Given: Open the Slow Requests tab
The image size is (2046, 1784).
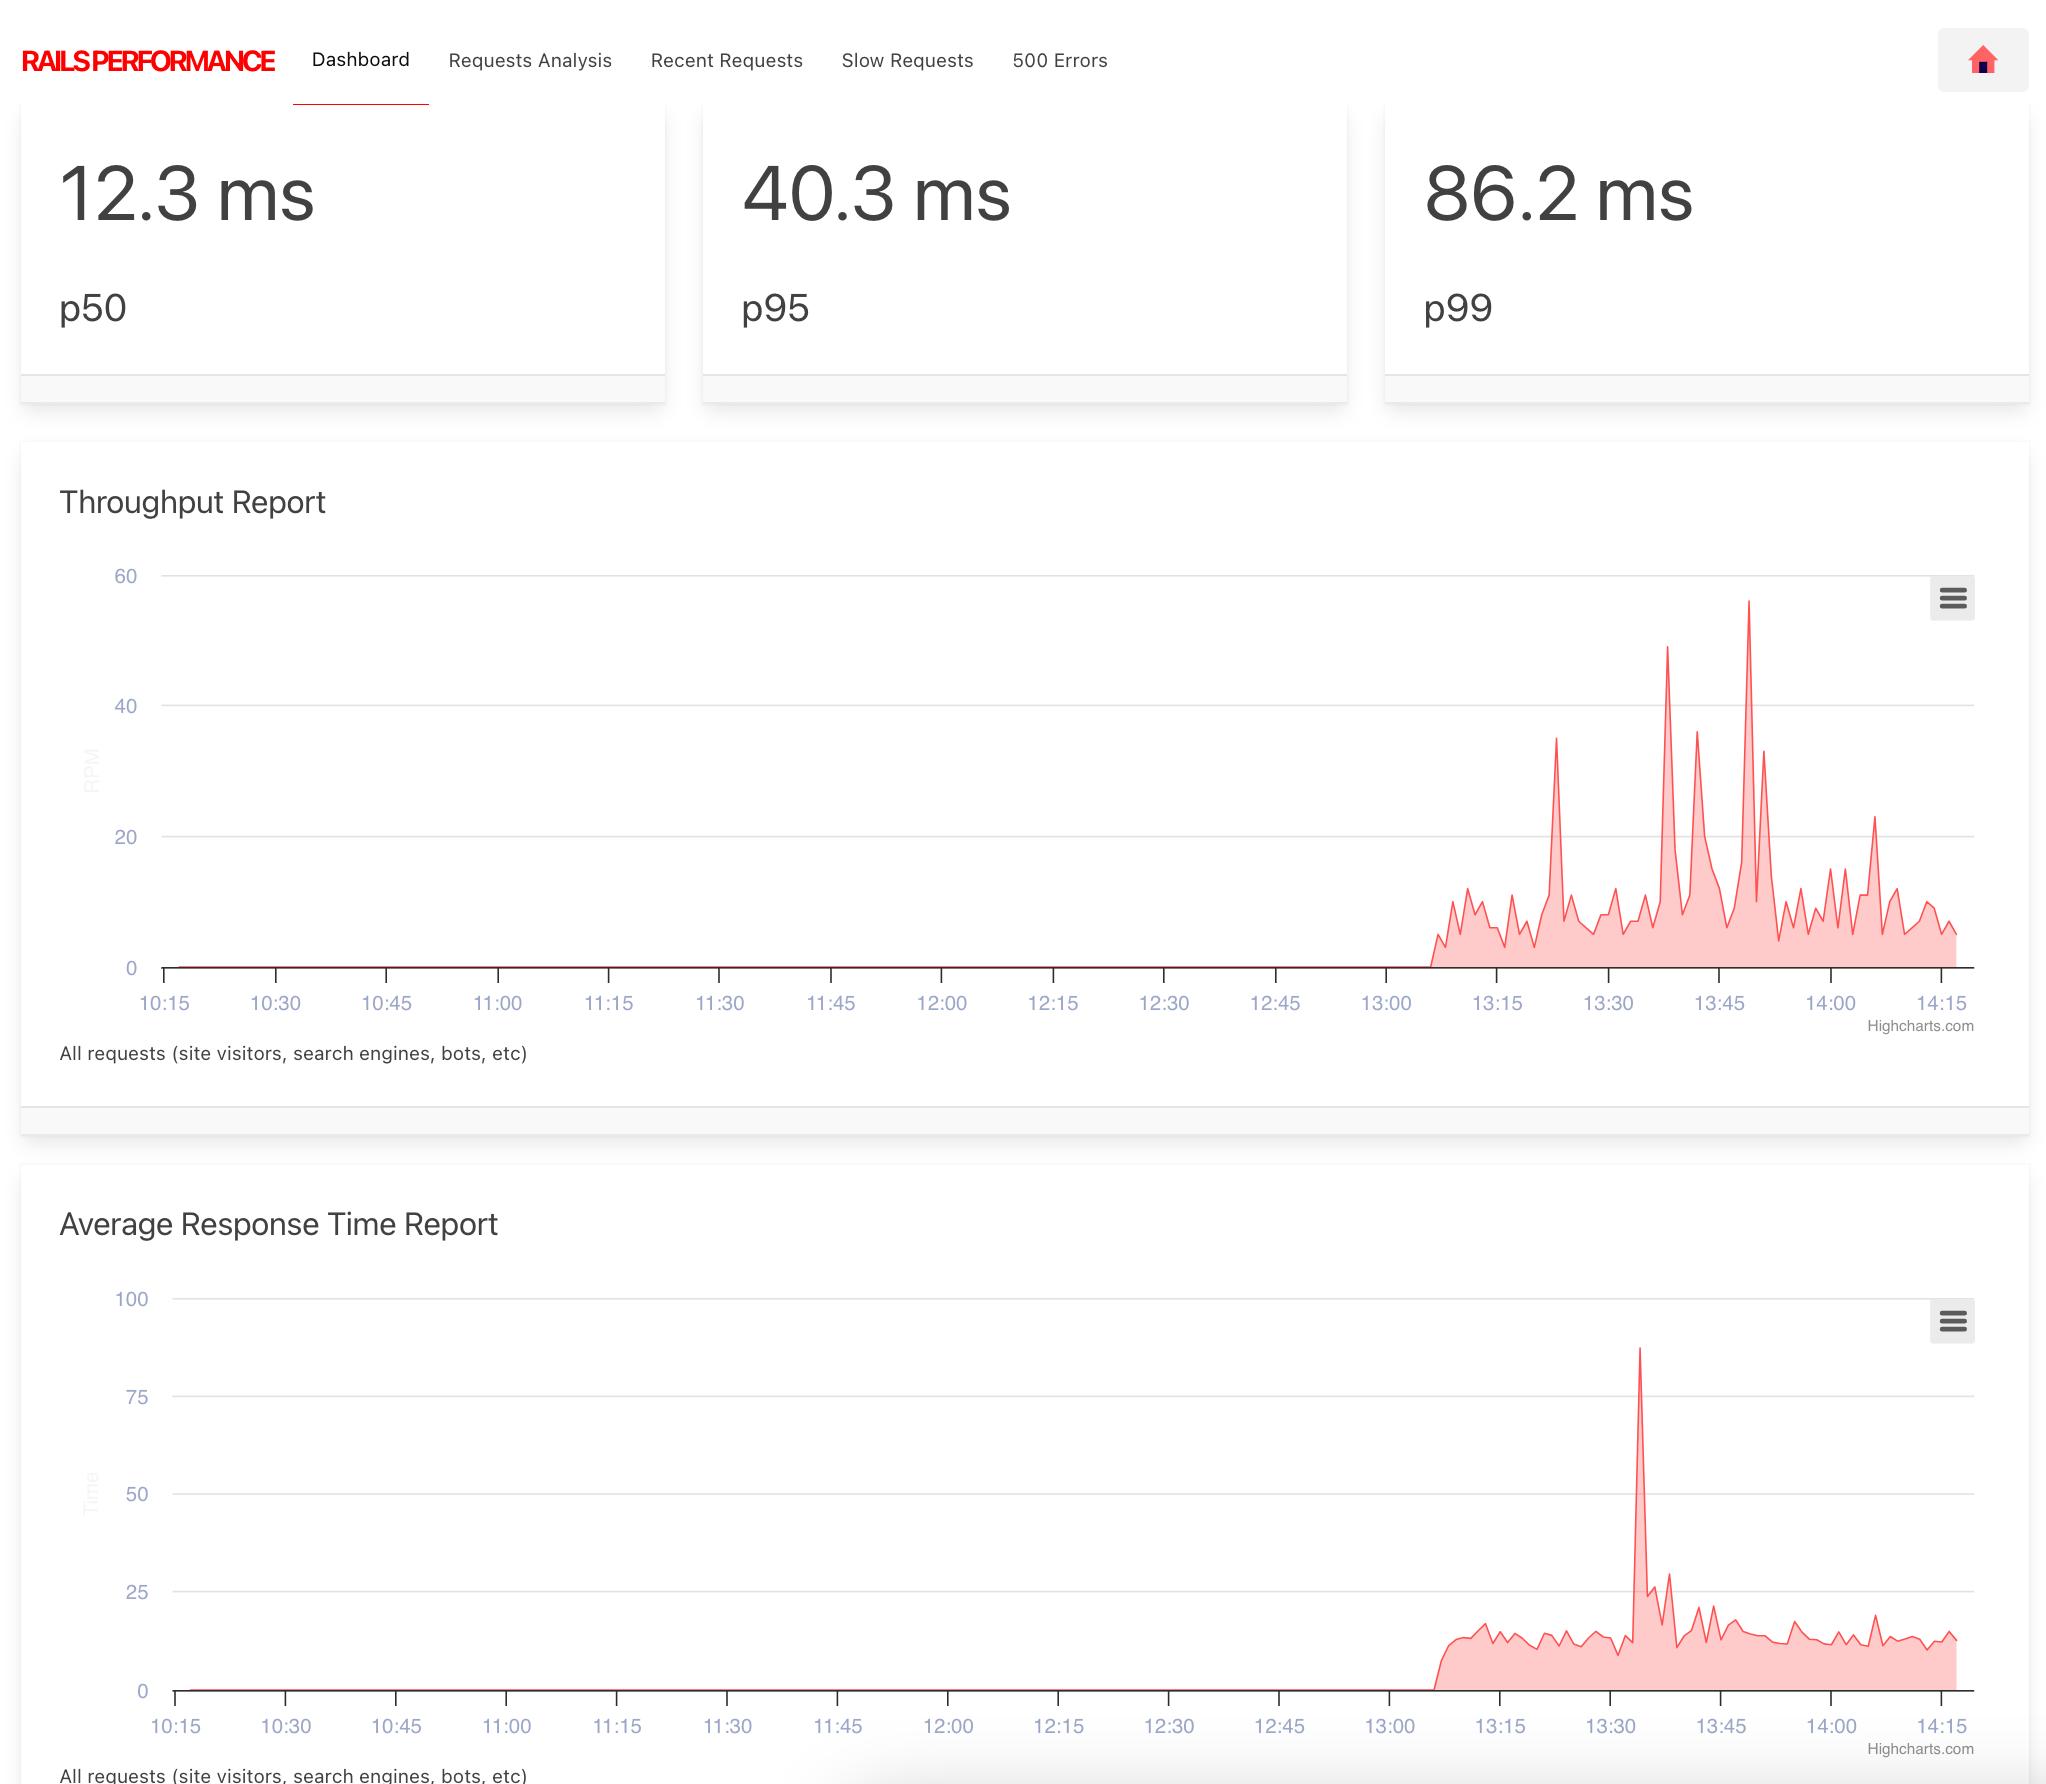Looking at the screenshot, I should 907,60.
